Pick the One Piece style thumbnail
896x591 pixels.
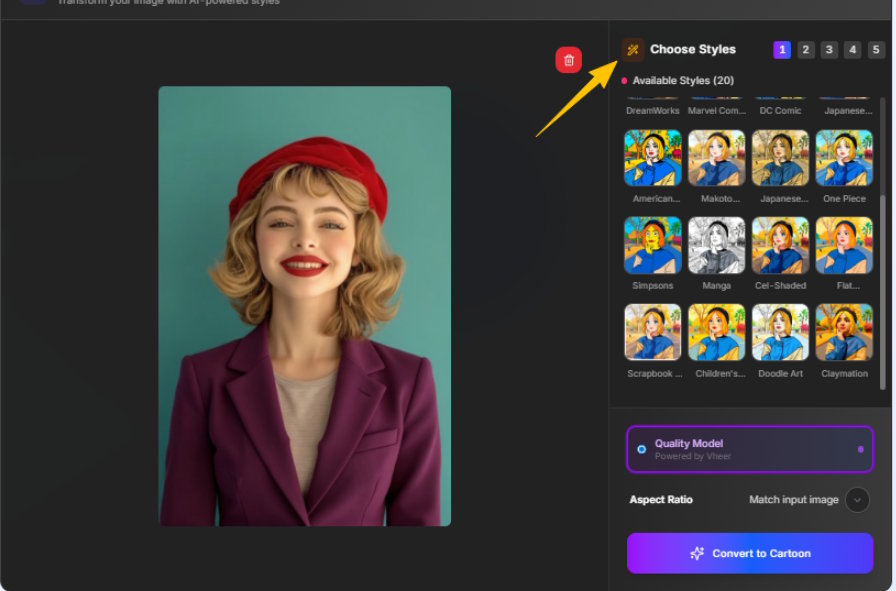click(x=844, y=158)
